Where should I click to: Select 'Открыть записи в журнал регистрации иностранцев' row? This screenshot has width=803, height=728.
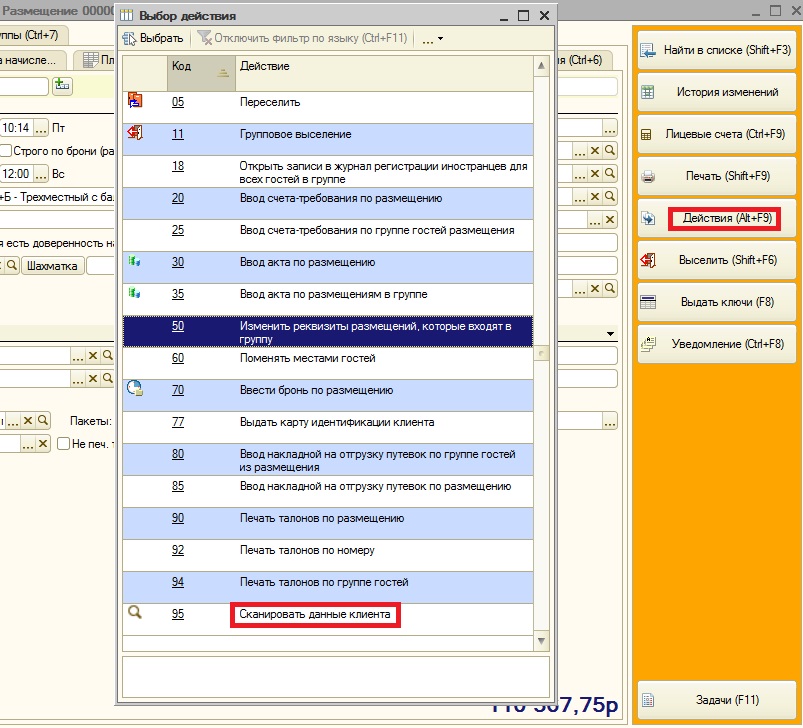coord(328,171)
